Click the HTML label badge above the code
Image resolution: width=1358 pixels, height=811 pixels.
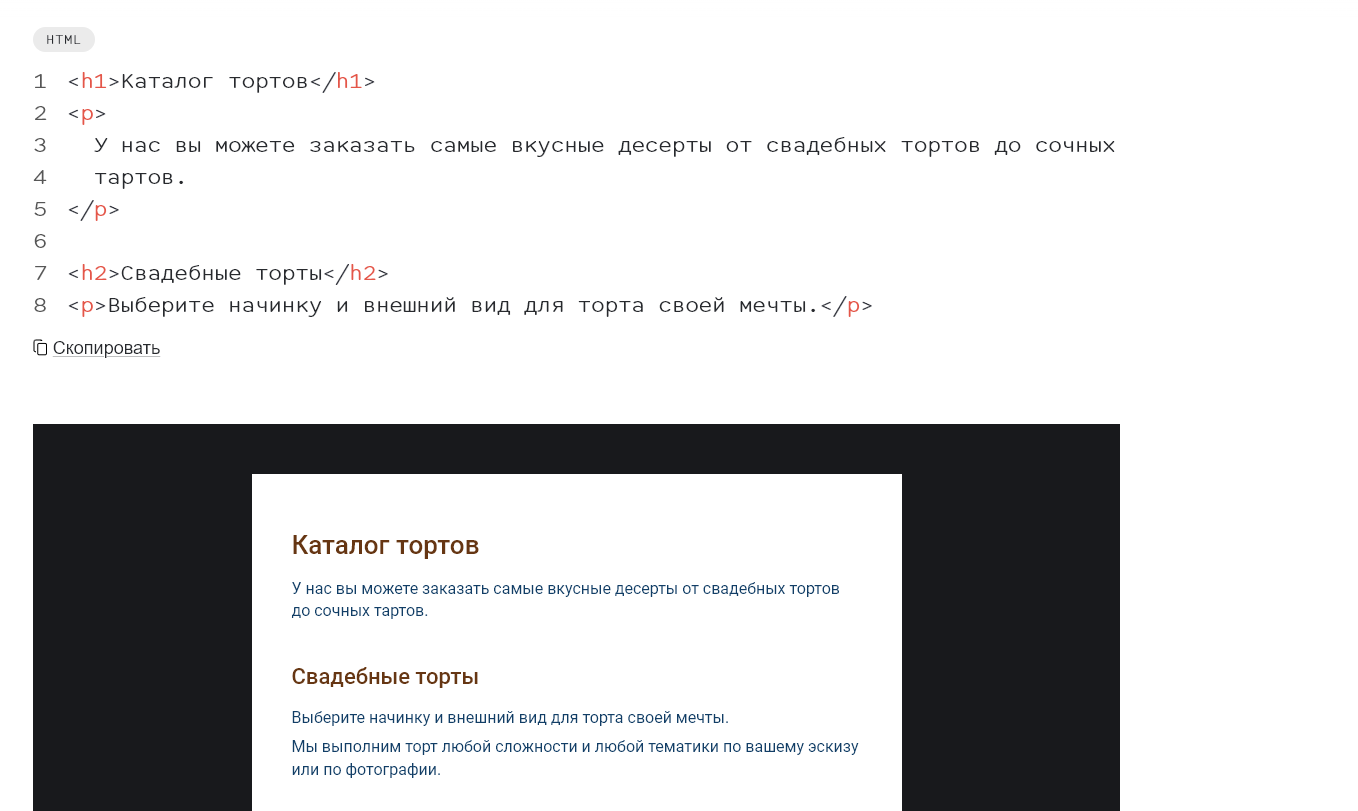(x=63, y=39)
